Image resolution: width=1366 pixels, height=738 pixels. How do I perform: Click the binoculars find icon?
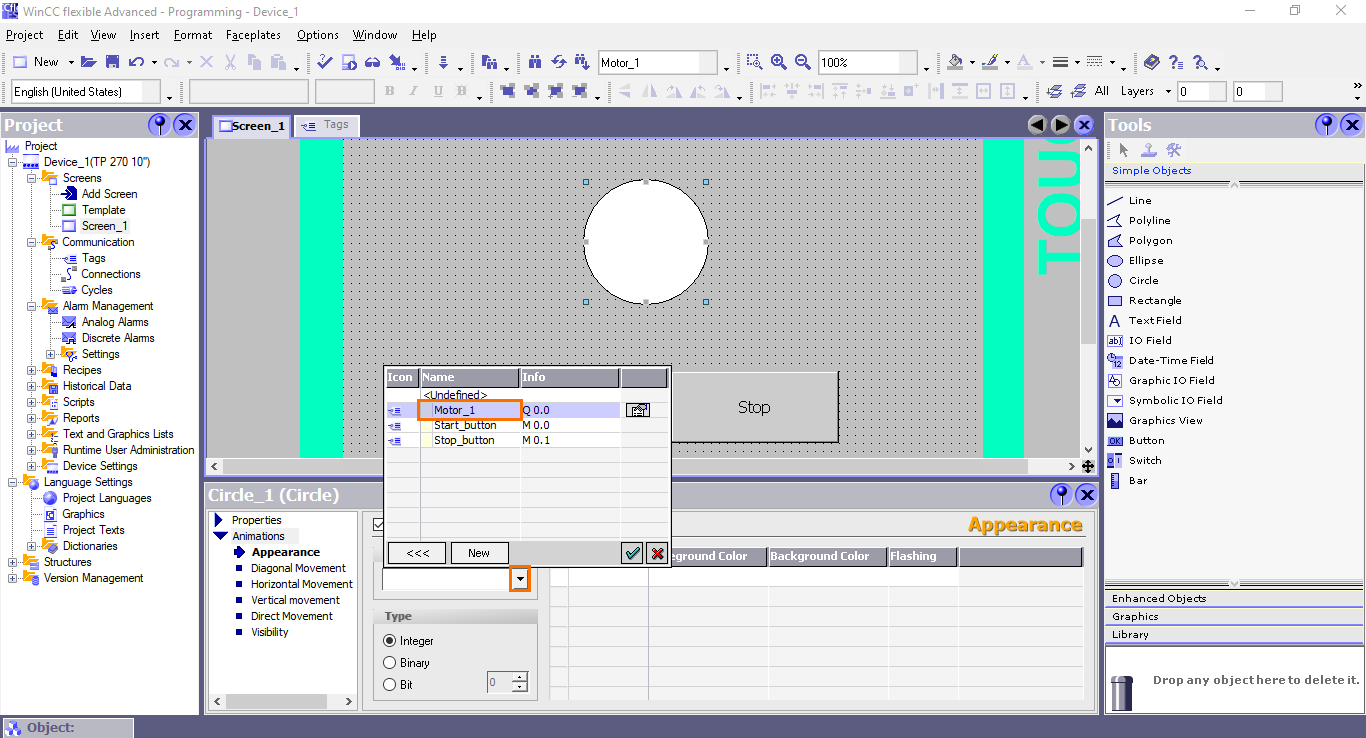(535, 62)
